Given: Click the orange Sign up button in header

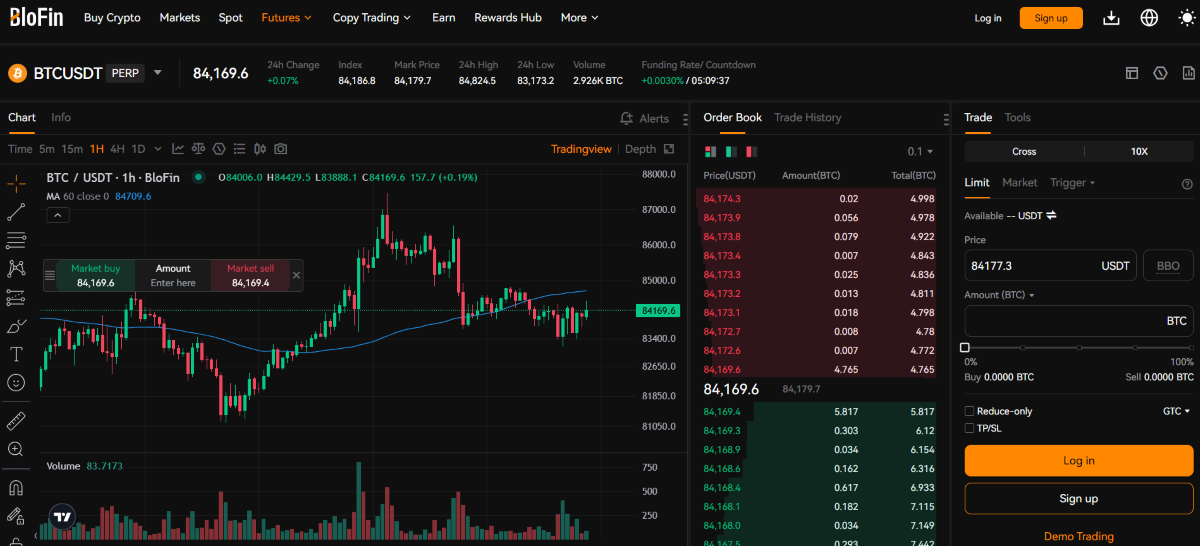Looking at the screenshot, I should 1051,18.
